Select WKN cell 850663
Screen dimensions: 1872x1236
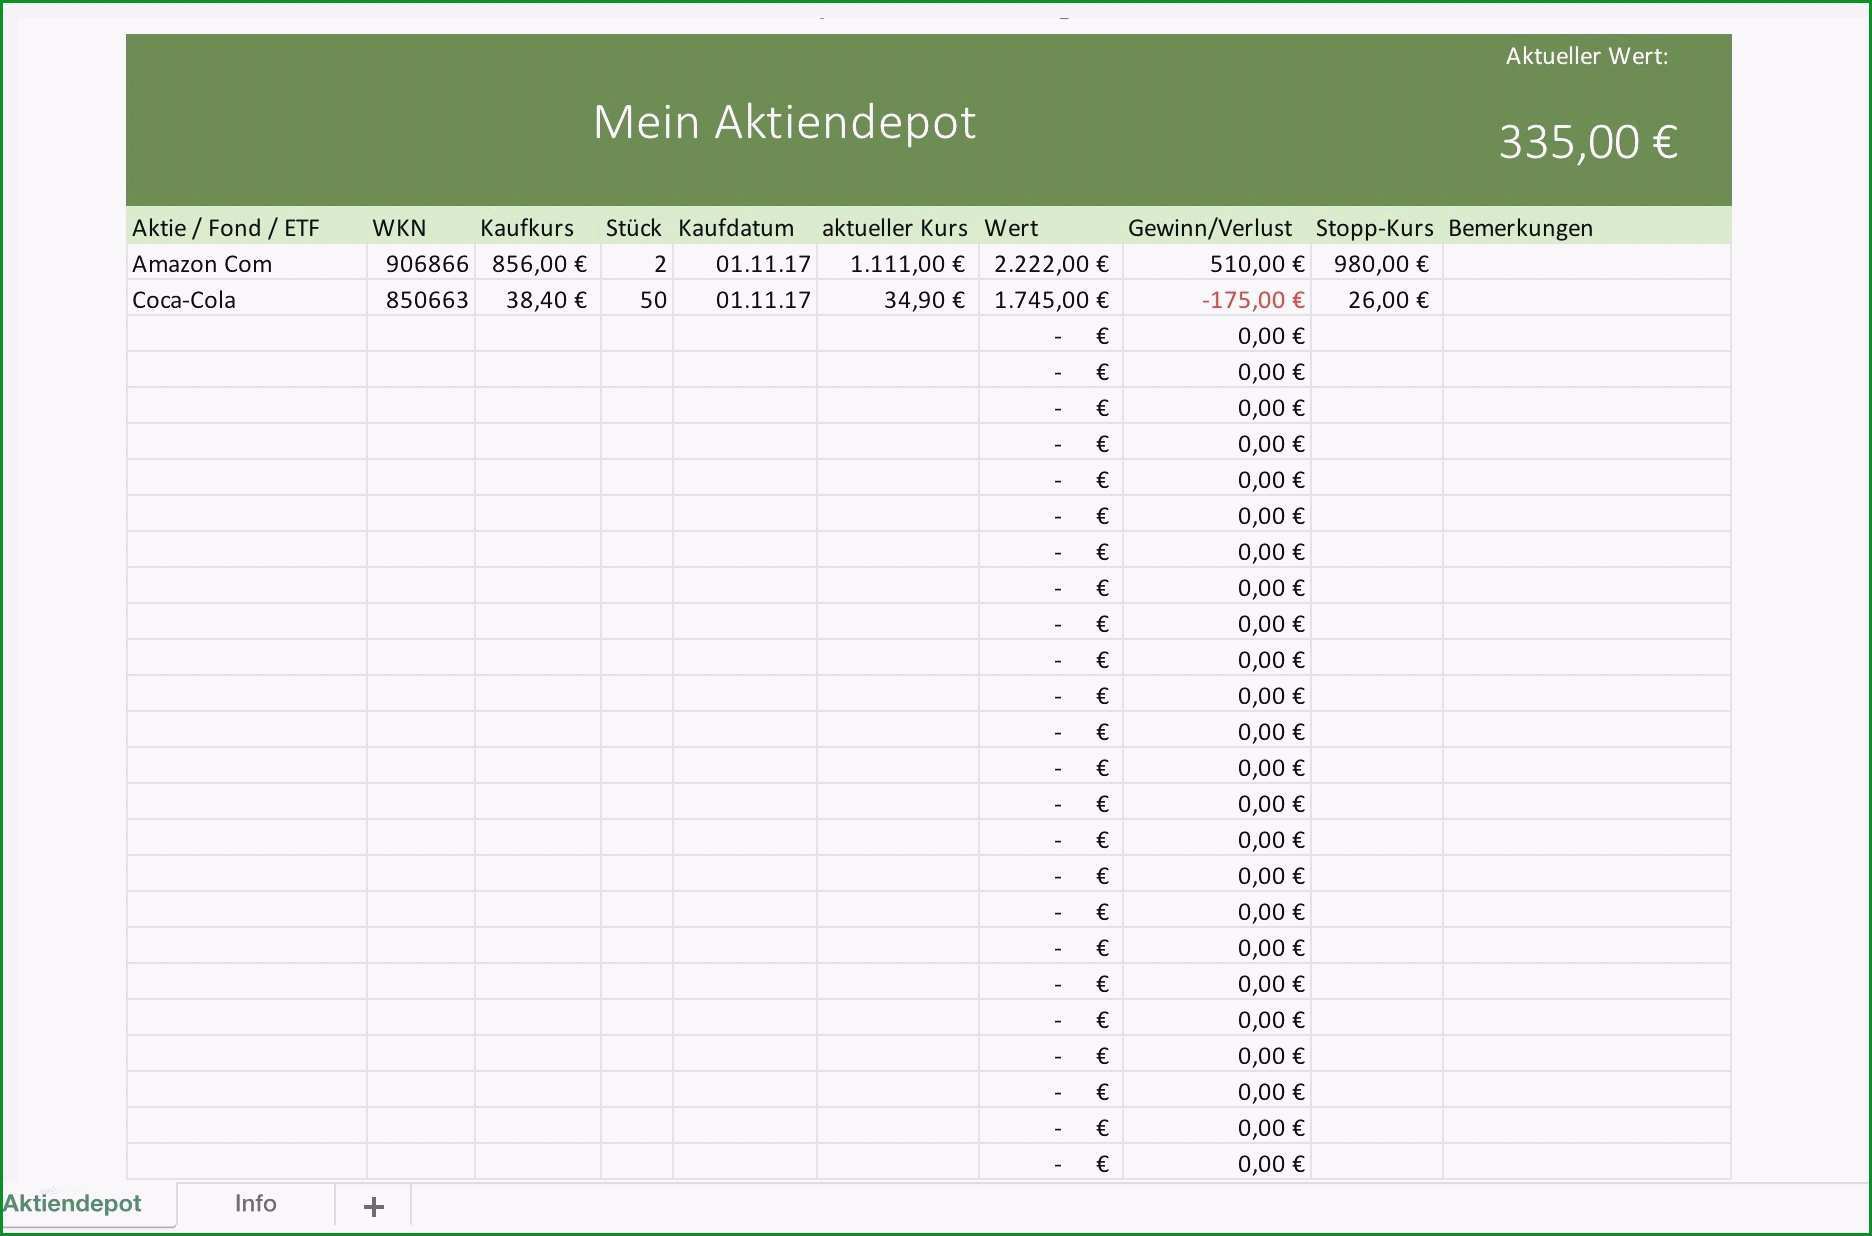coord(420,299)
